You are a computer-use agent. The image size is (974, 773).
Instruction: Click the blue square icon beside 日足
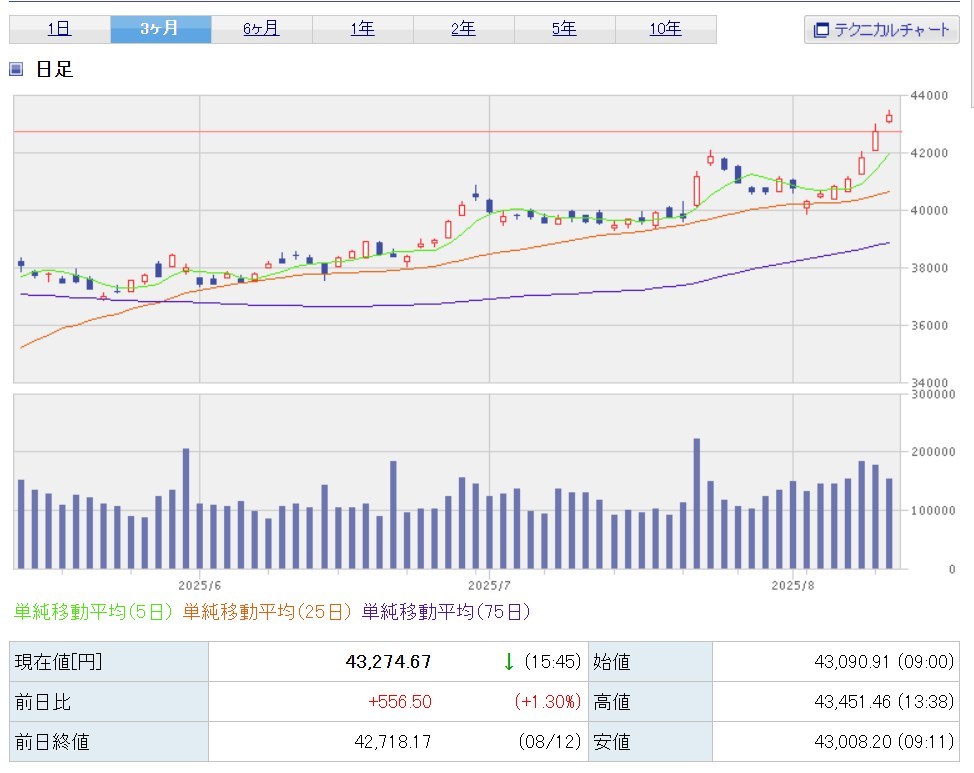pos(16,70)
